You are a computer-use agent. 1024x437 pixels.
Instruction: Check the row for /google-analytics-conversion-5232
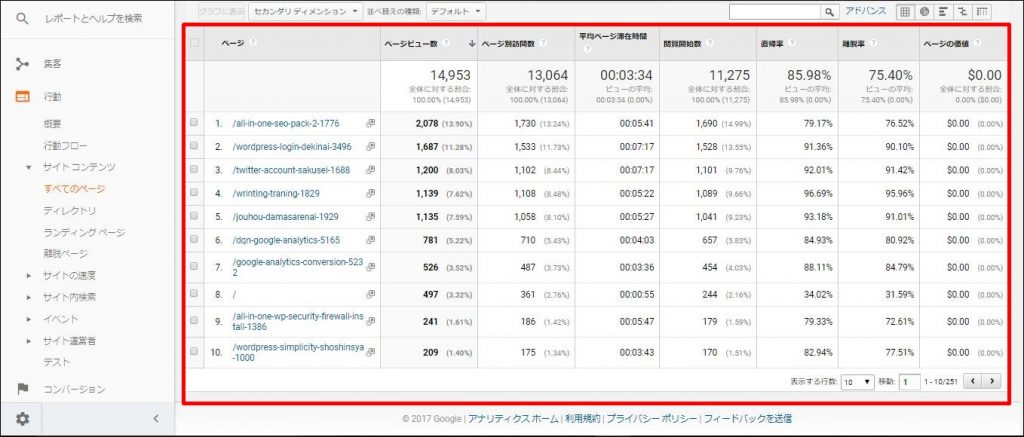click(x=193, y=267)
